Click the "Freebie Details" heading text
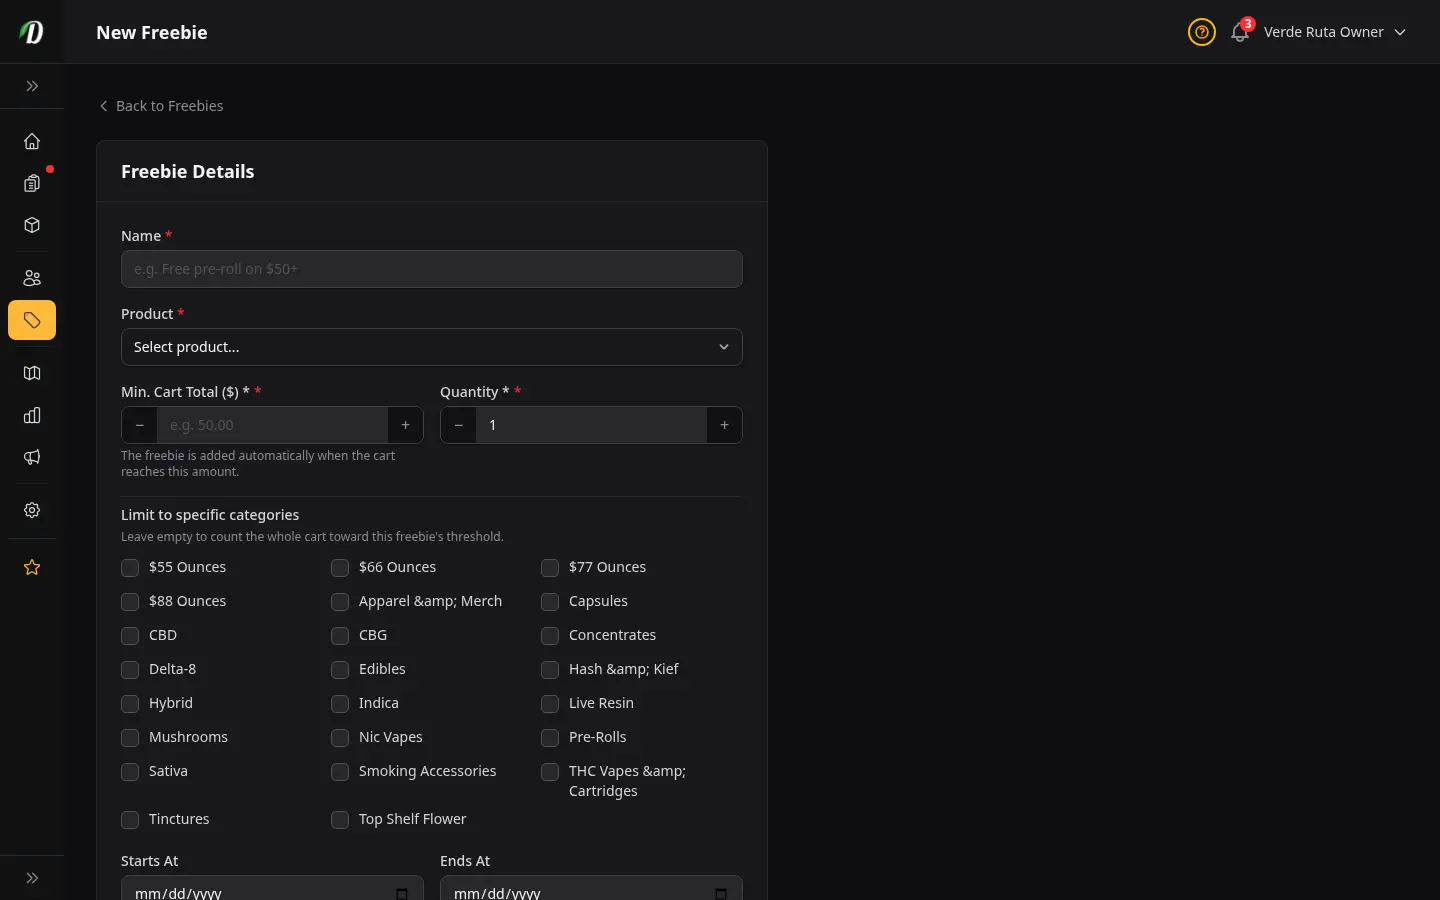 tap(188, 172)
